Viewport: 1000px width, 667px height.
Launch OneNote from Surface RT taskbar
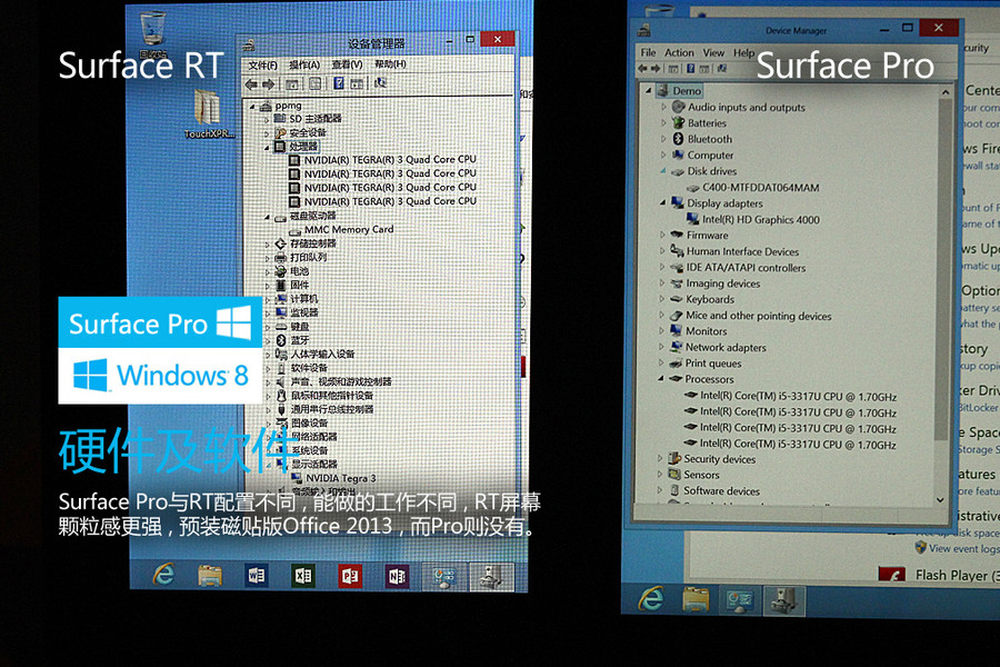click(397, 576)
